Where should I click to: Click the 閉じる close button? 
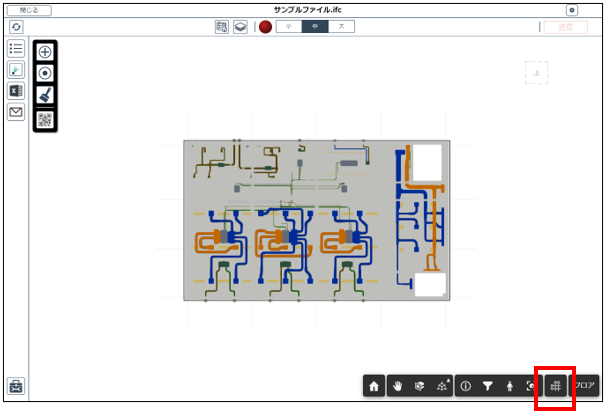click(x=29, y=10)
